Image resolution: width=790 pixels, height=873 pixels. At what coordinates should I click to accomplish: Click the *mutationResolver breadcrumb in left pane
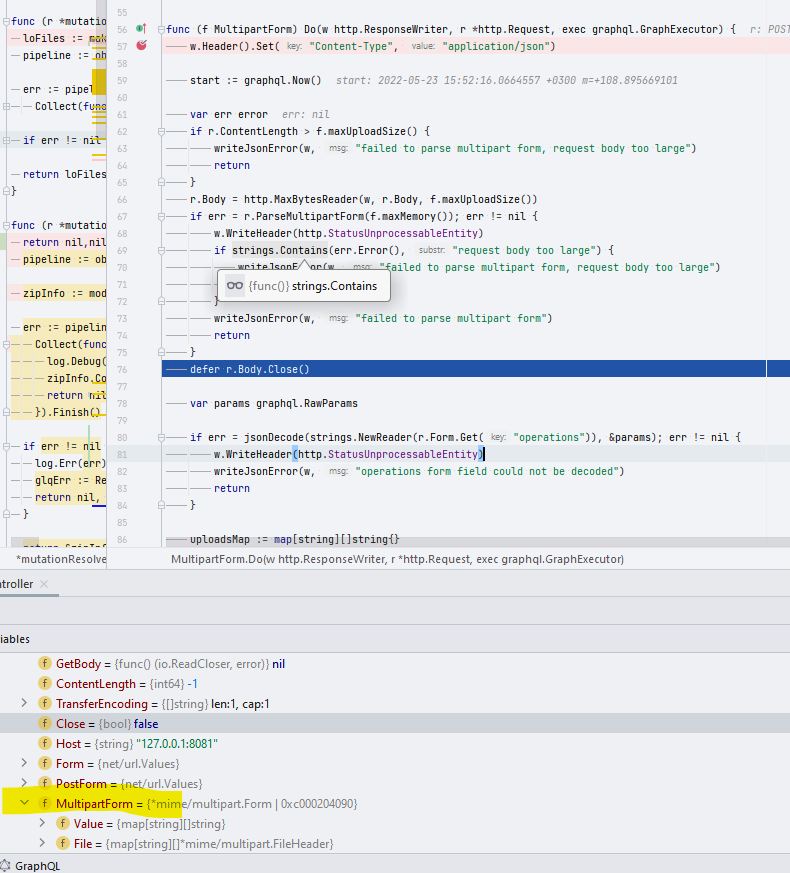[61, 559]
